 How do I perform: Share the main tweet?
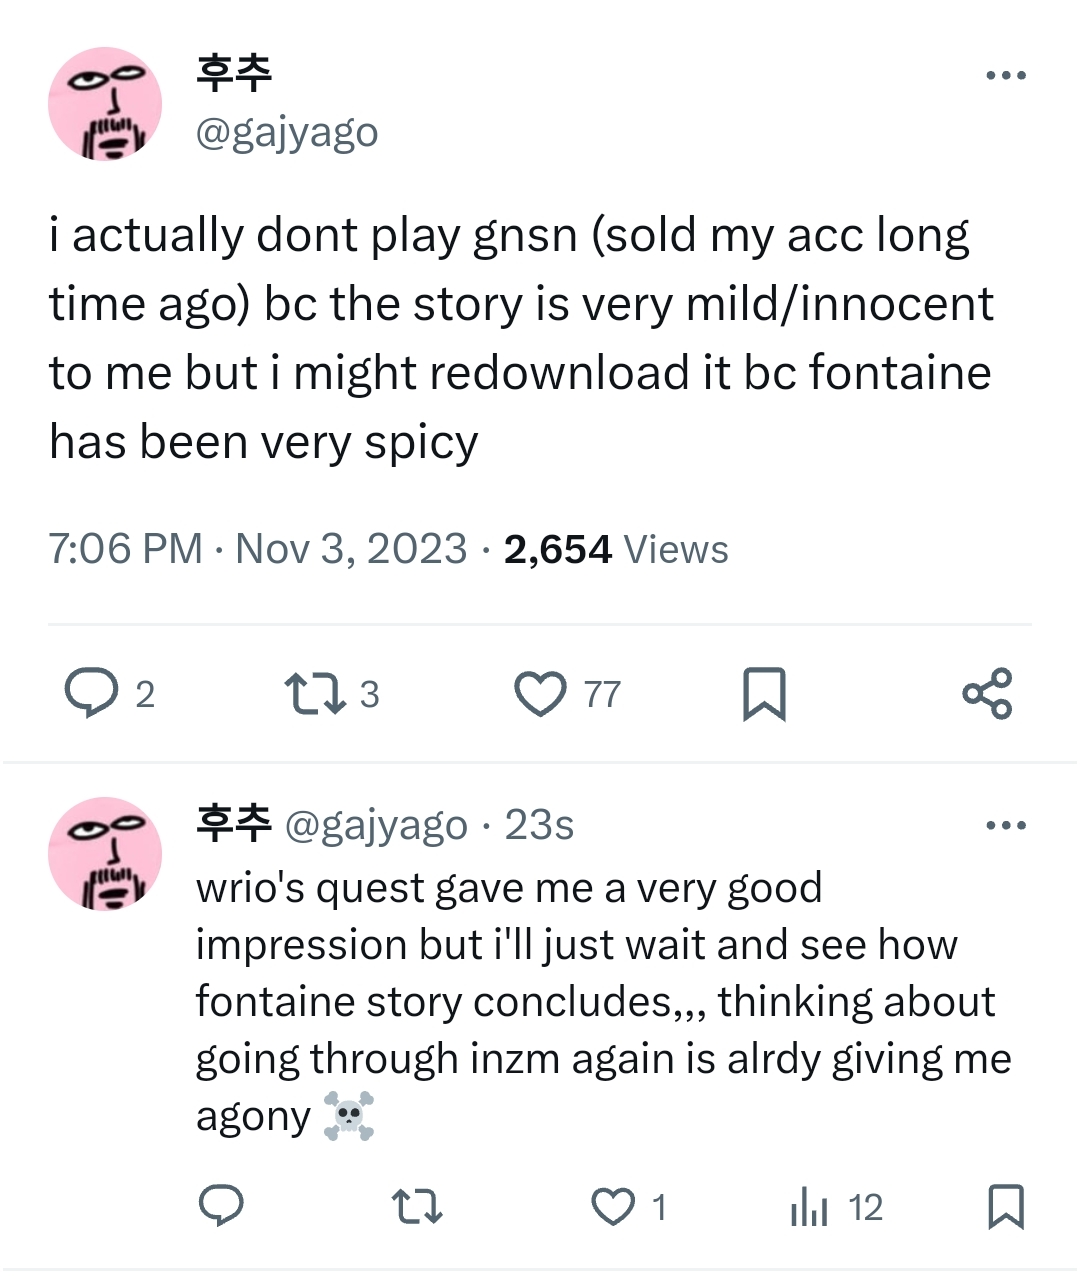987,693
